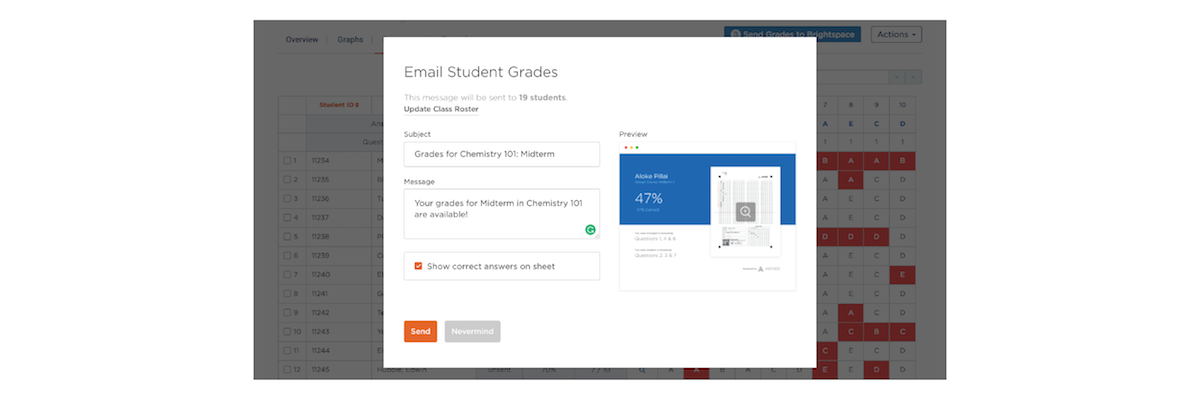Select checkbox for row 9 student 11242

click(x=287, y=312)
